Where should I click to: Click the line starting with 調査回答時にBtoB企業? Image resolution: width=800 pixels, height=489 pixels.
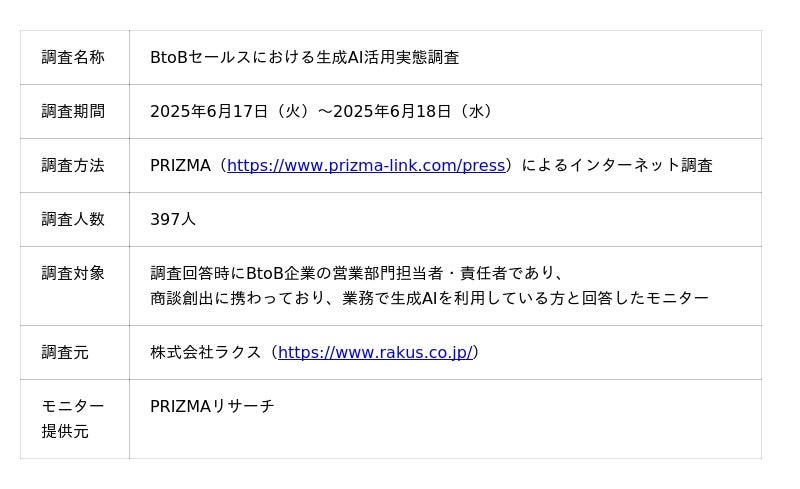tap(357, 273)
